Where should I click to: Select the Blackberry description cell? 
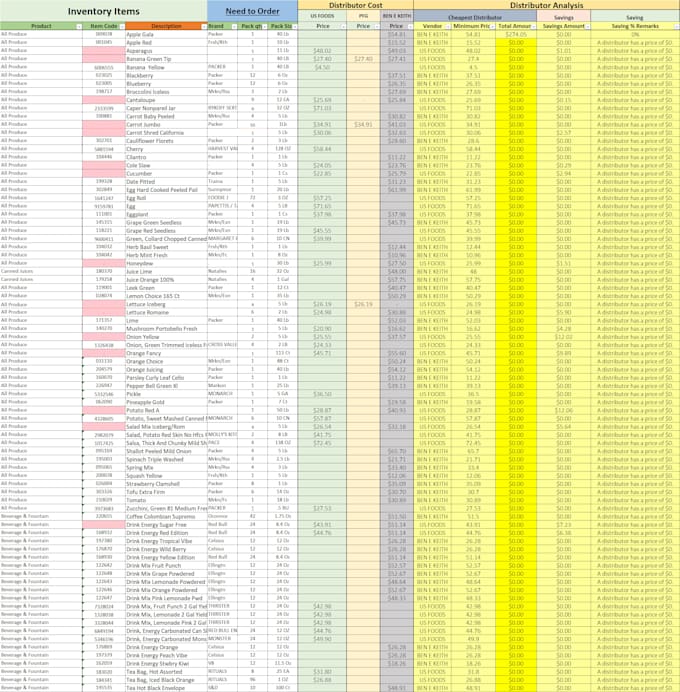[x=166, y=75]
